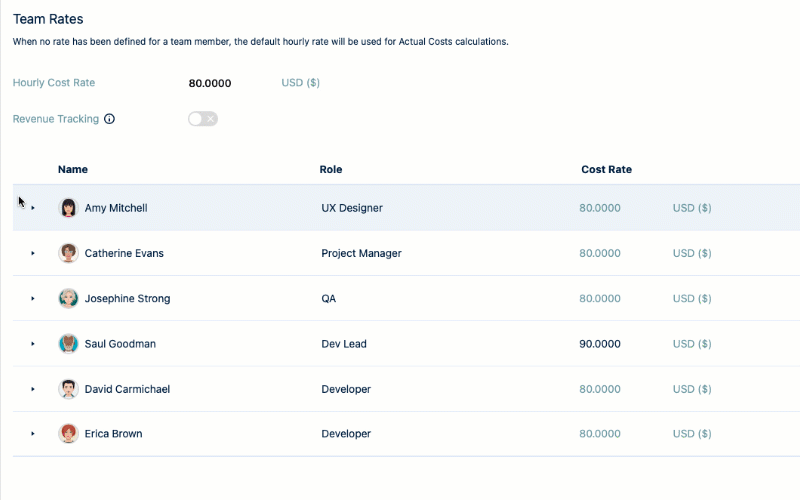The image size is (800, 500).
Task: Sort by the Name column header
Action: click(73, 169)
